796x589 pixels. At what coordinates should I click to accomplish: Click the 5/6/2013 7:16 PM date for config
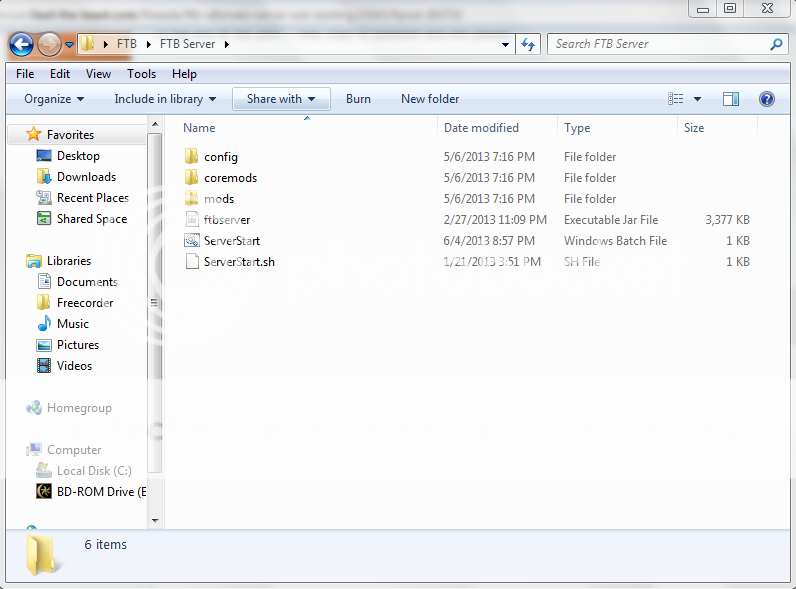coord(489,157)
